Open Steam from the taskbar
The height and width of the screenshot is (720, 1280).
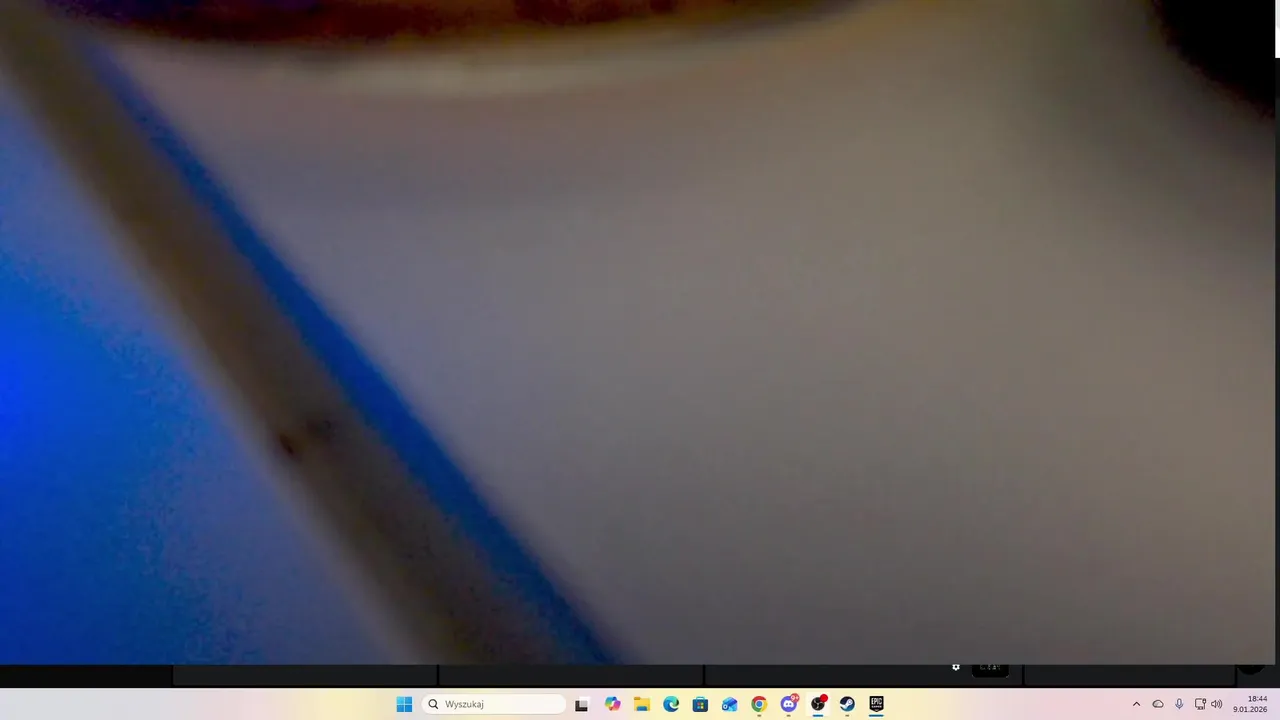pos(847,704)
